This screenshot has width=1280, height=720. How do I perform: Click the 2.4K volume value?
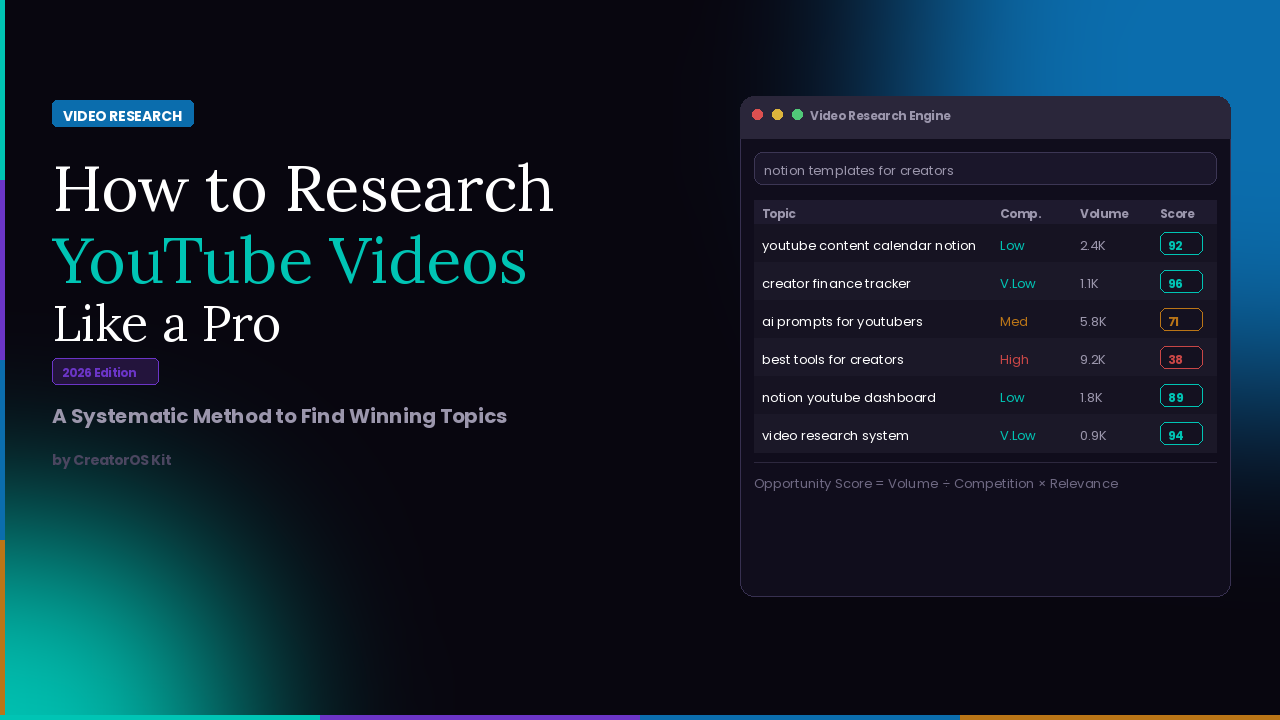tap(1093, 245)
